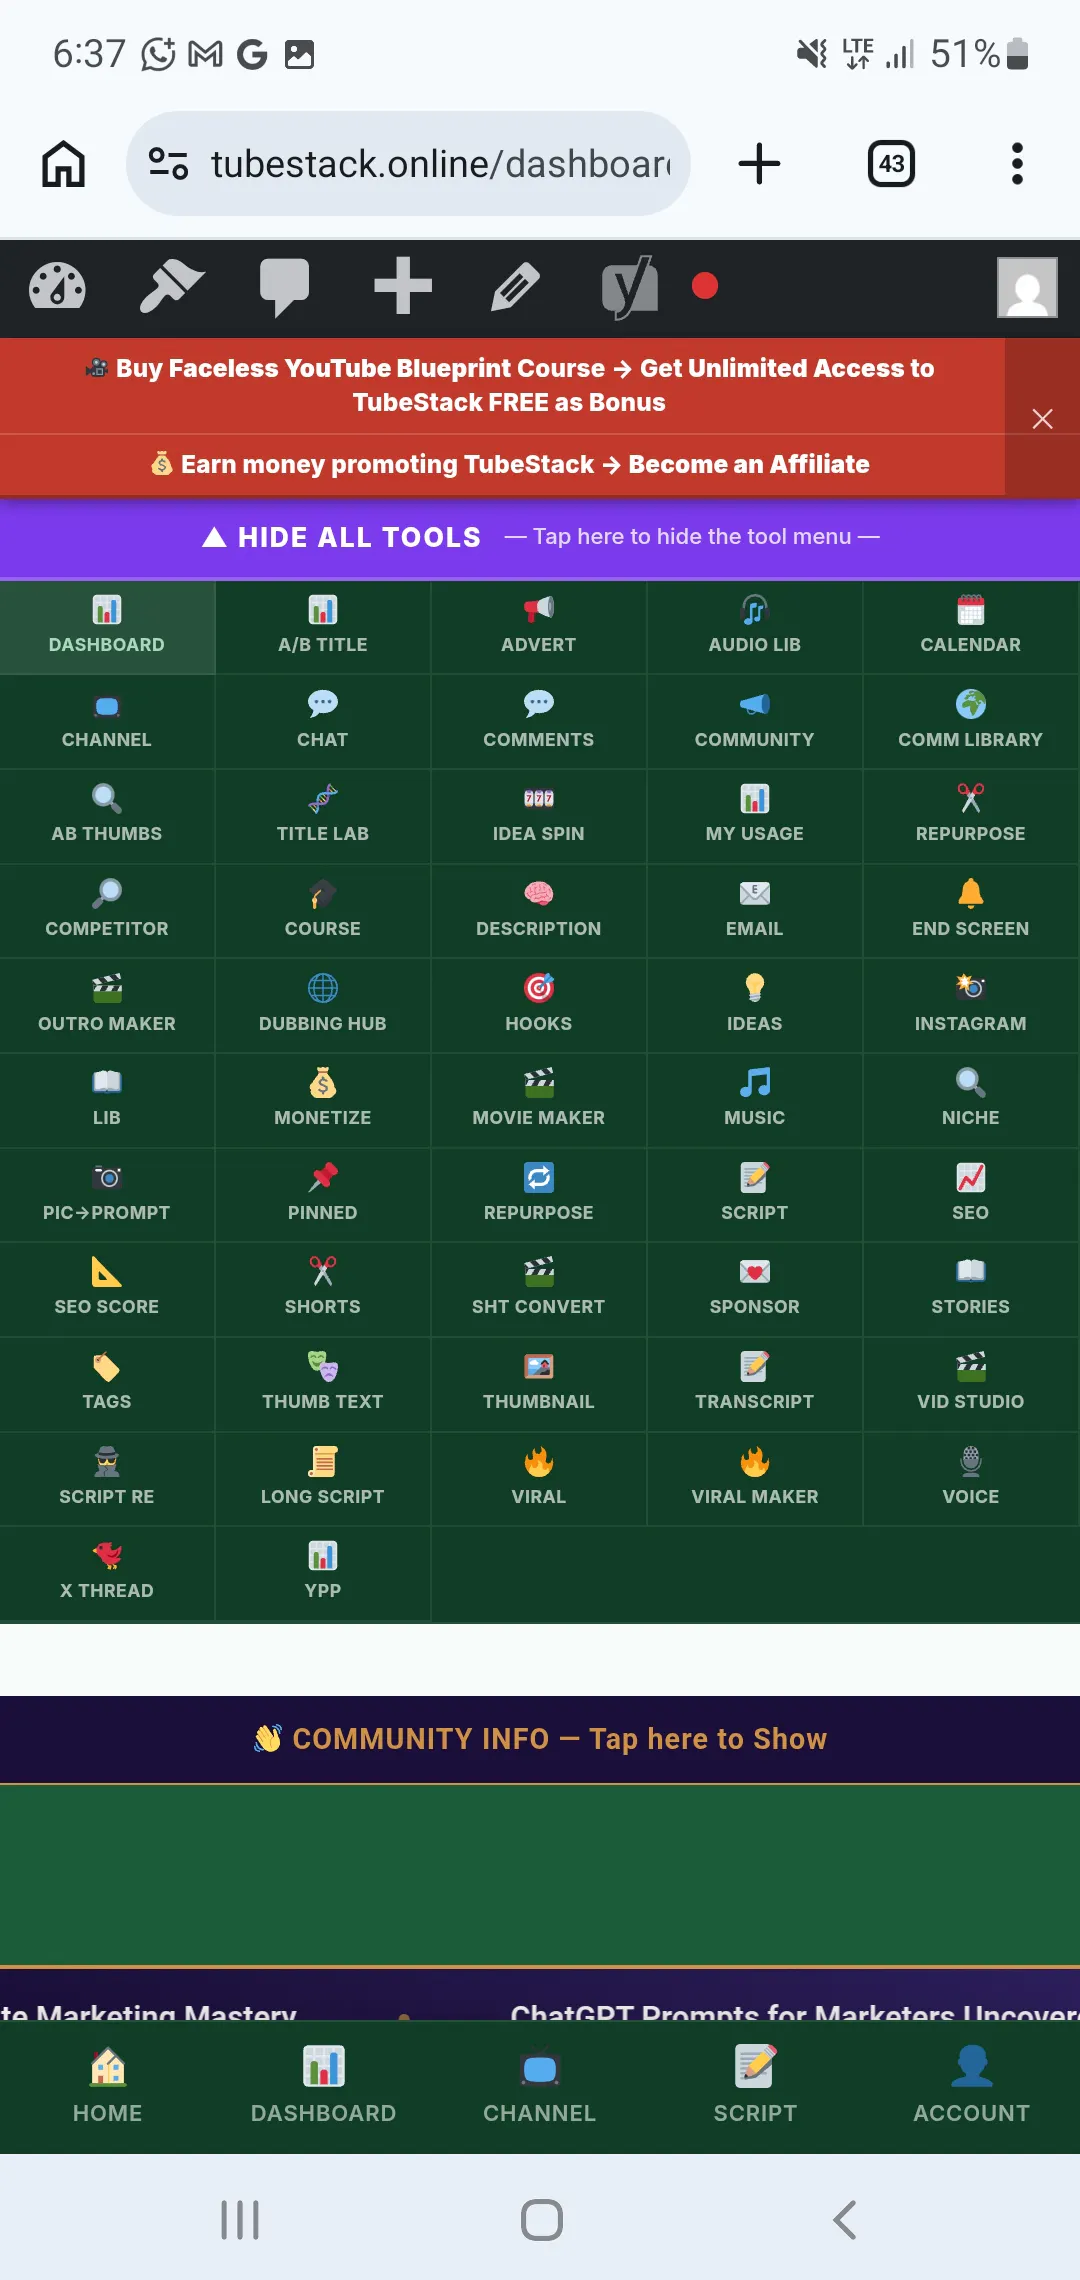Open the Instagram tool

(971, 1006)
